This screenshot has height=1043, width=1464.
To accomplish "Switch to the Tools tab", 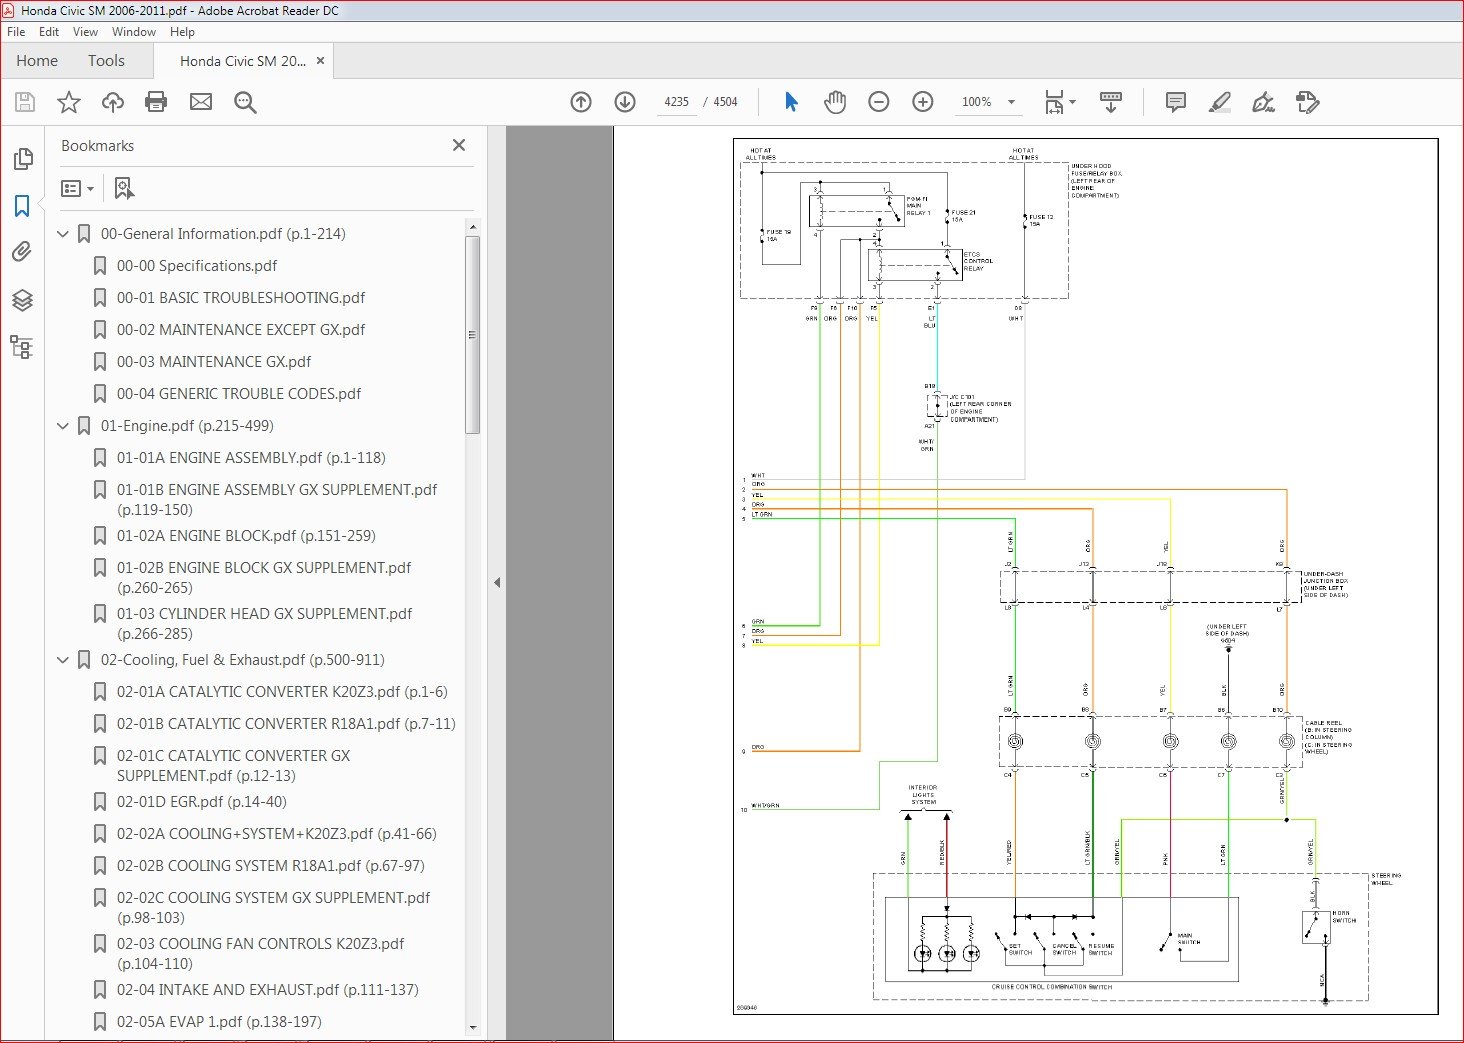I will pos(106,61).
